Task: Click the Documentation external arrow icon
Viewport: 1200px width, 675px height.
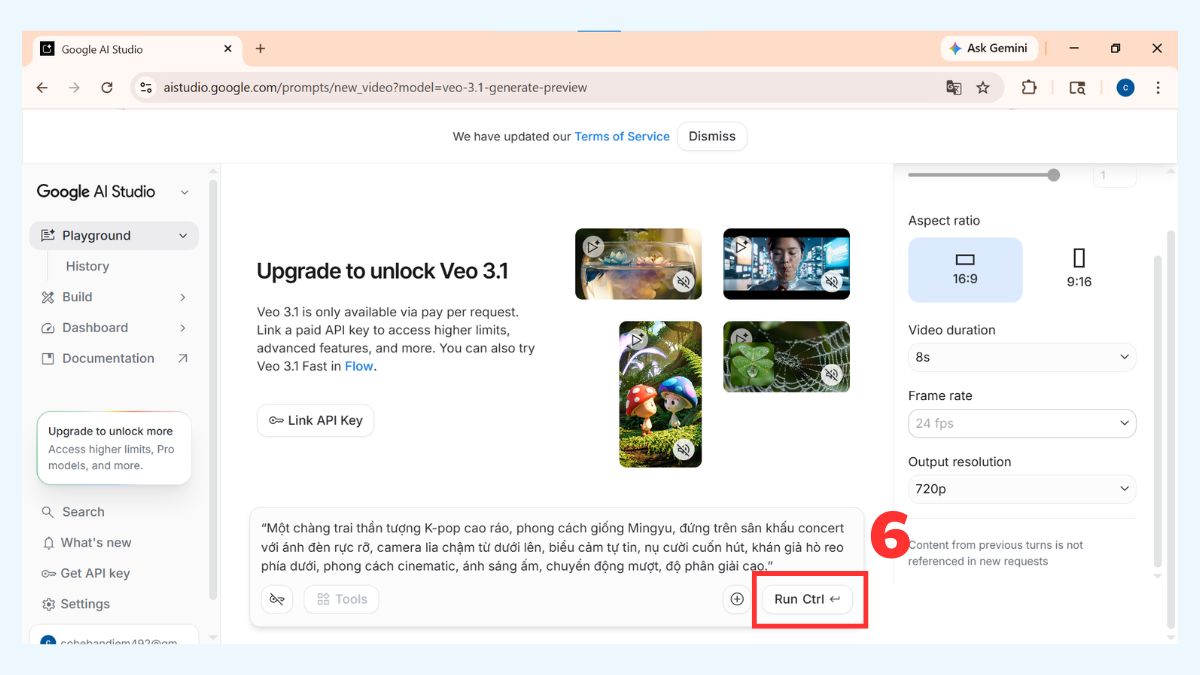Action: point(182,358)
